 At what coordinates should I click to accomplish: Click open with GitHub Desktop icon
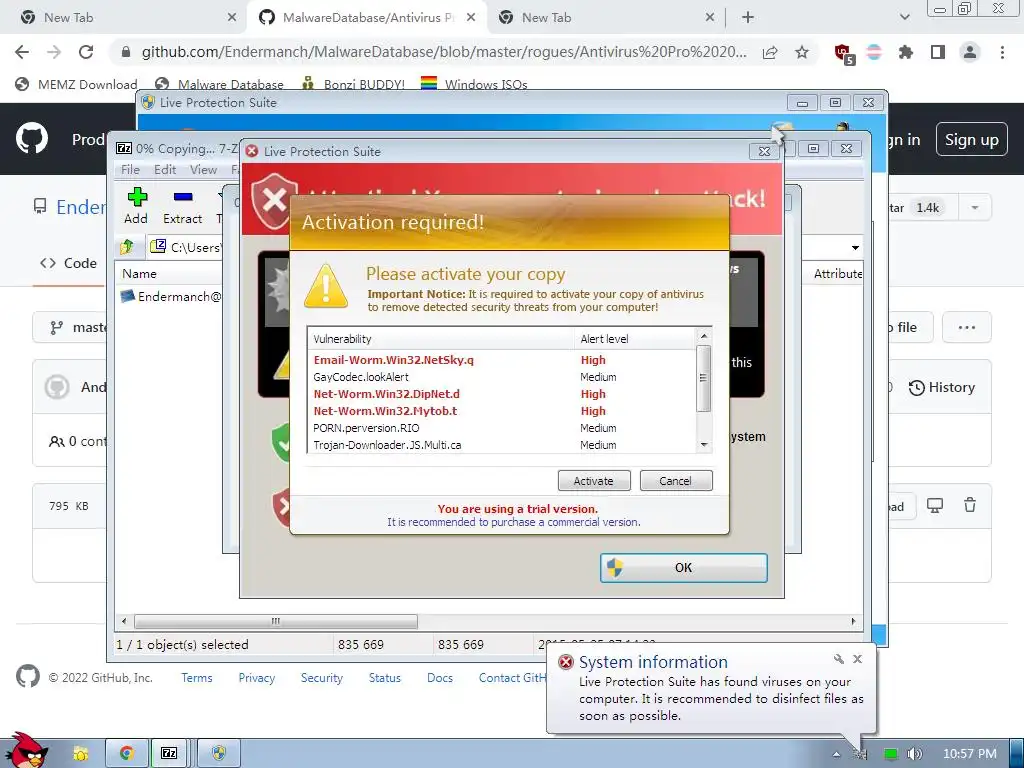coord(935,505)
